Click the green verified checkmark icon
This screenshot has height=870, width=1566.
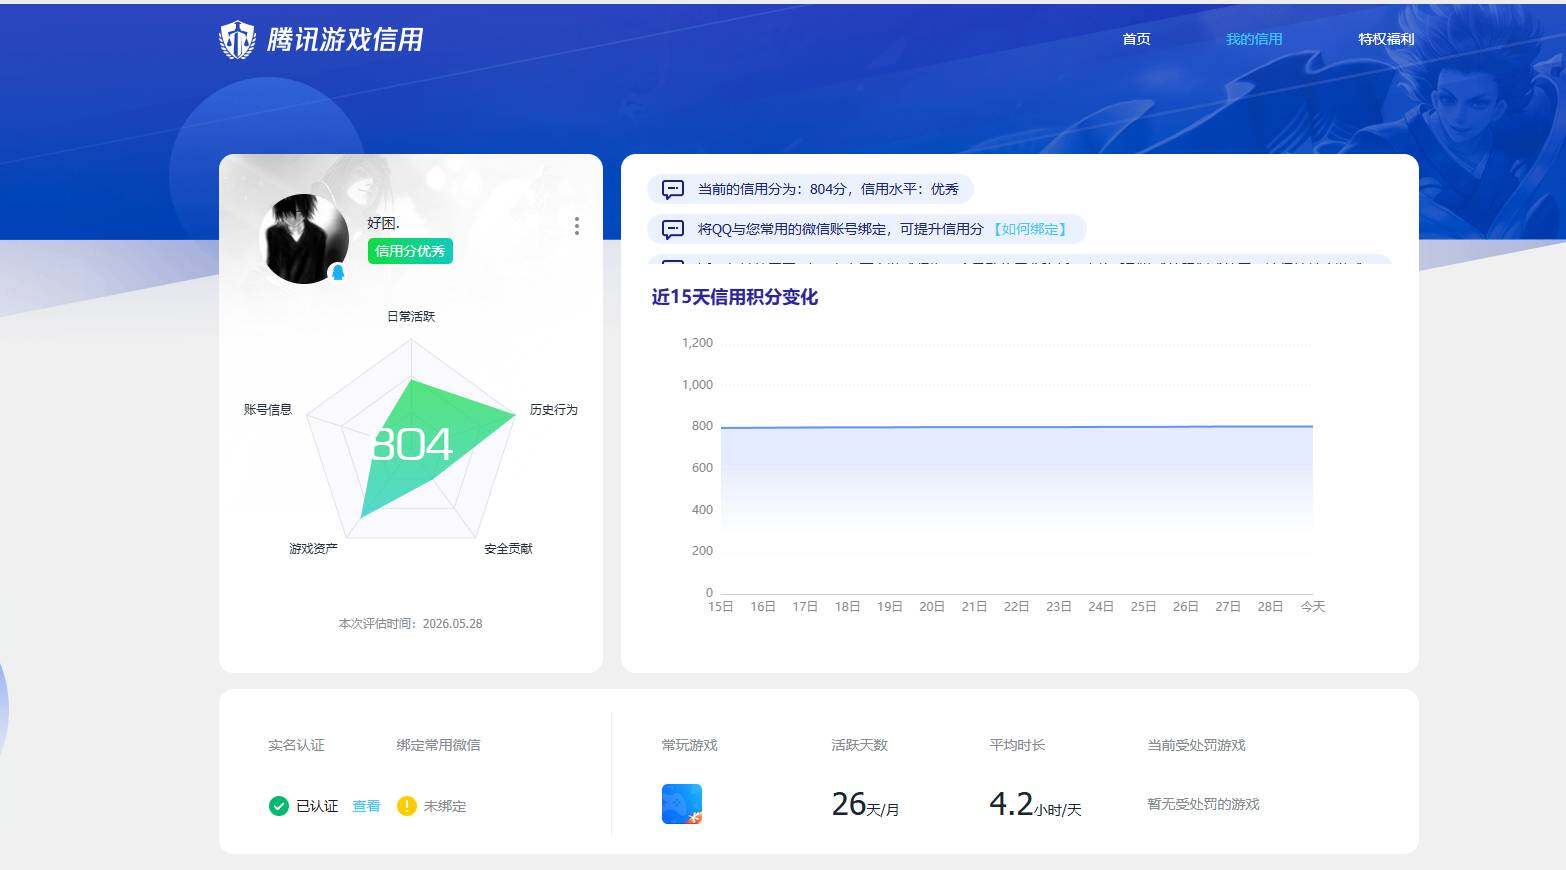279,806
